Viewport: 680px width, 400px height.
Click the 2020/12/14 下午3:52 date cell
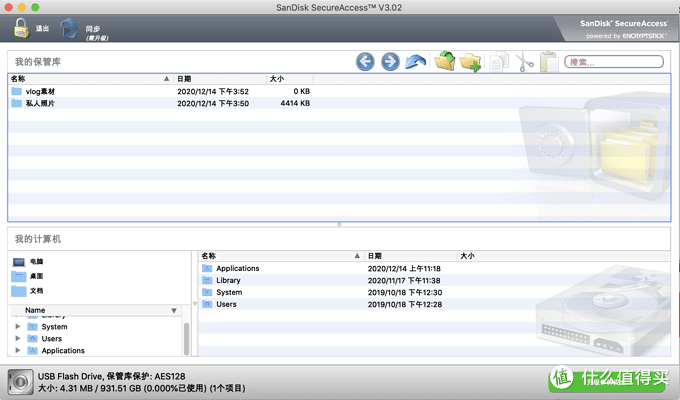tap(213, 91)
